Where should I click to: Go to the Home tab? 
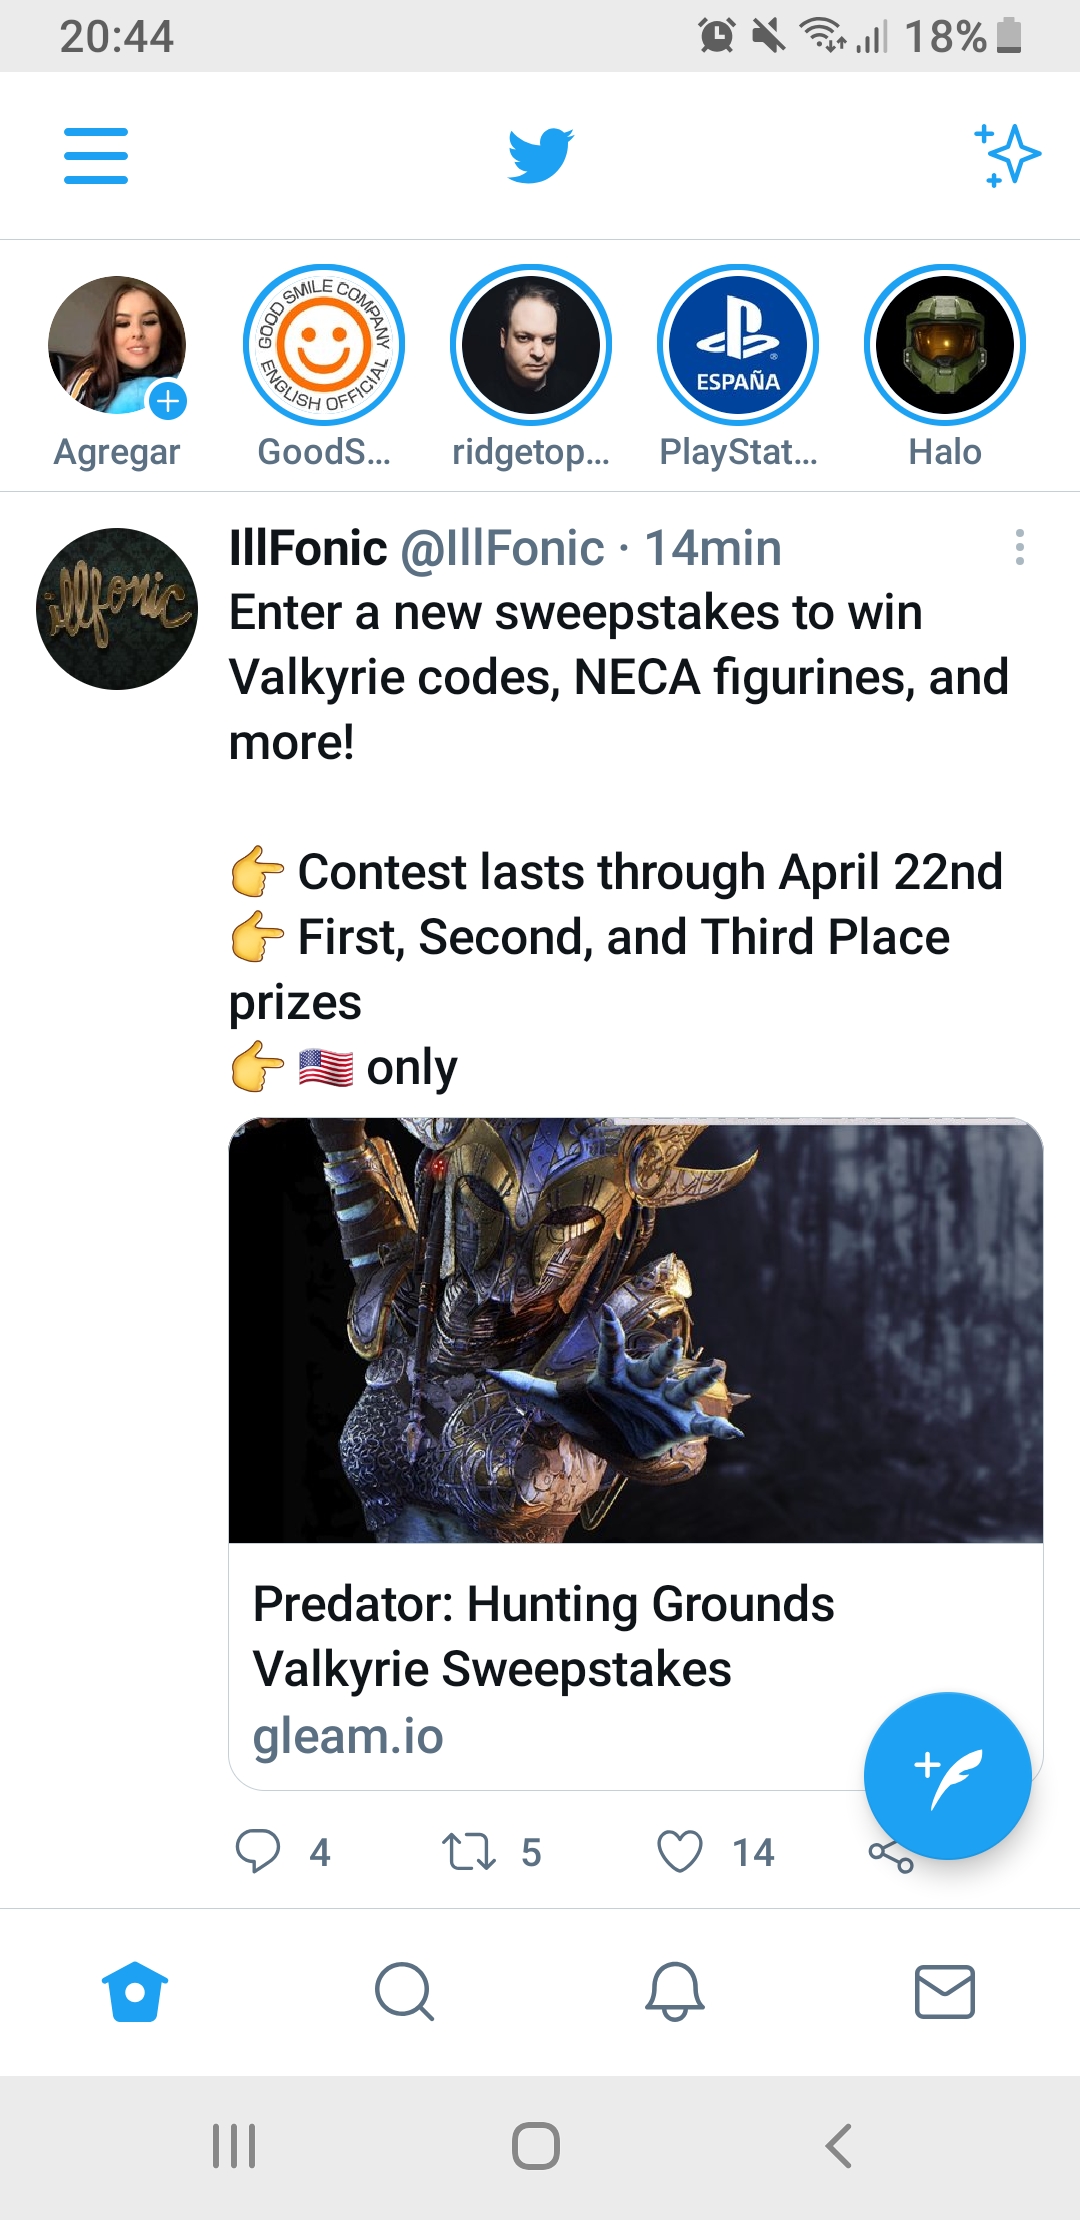point(135,1991)
